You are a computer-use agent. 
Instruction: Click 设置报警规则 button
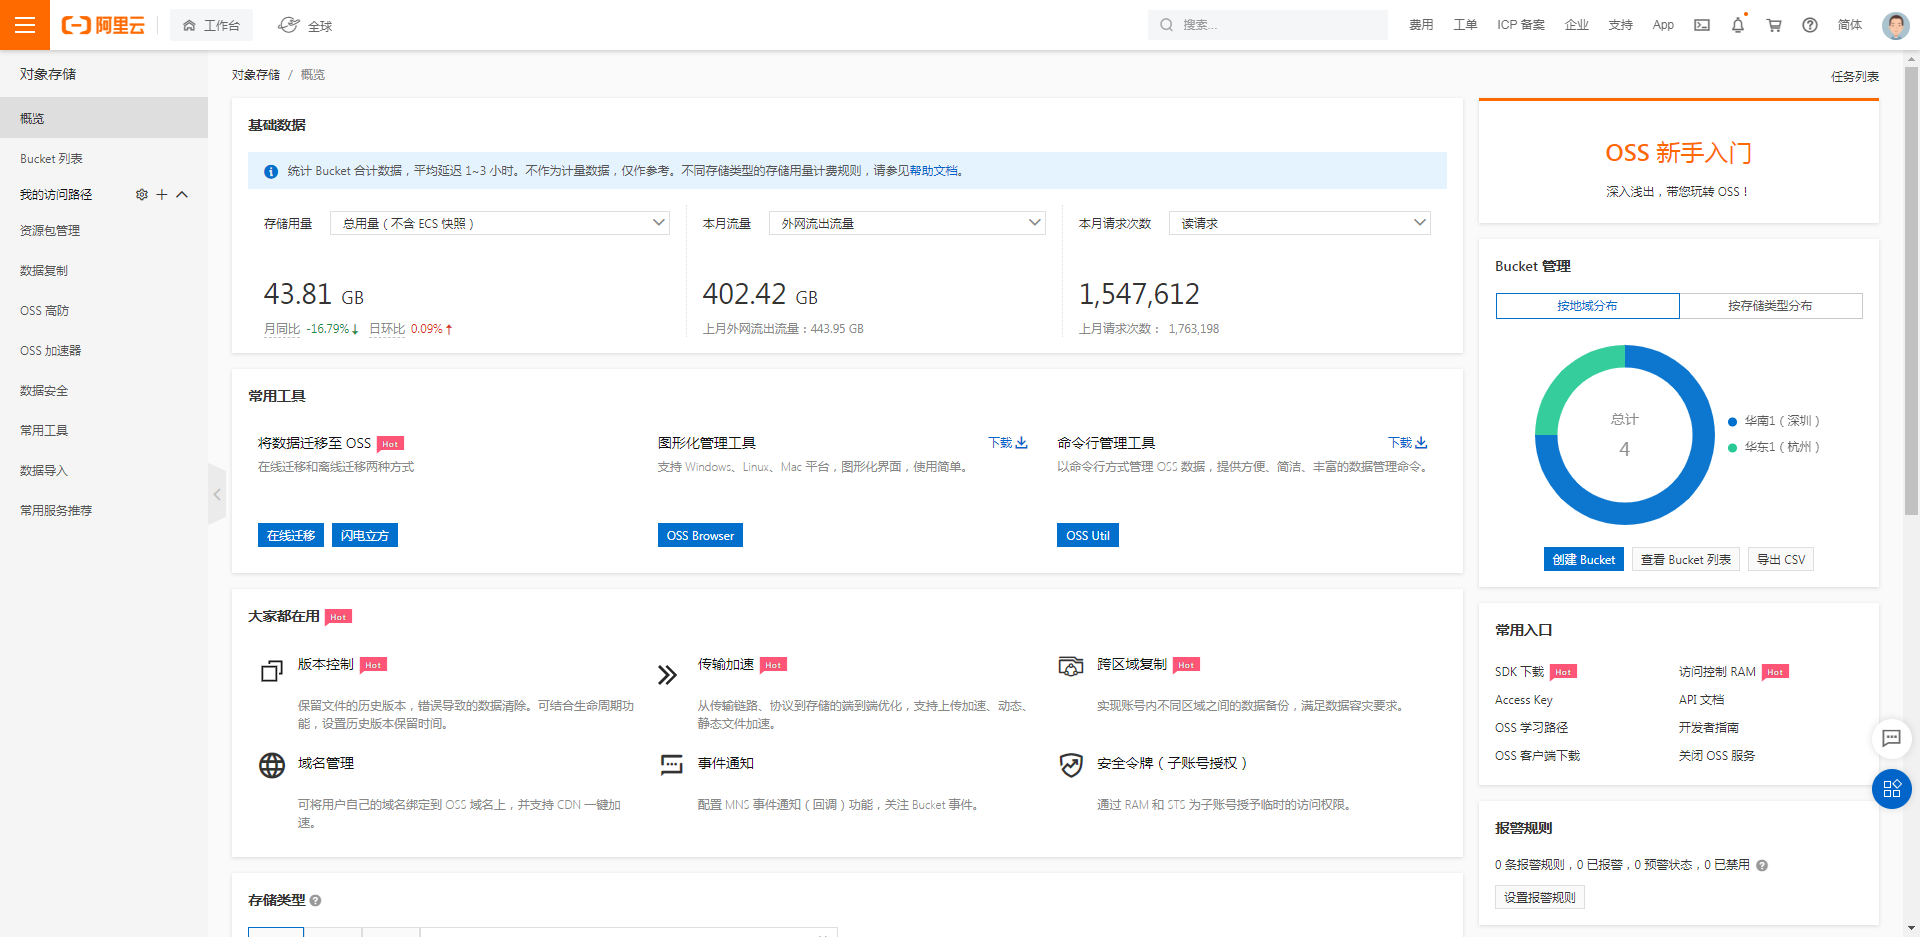[1540, 897]
